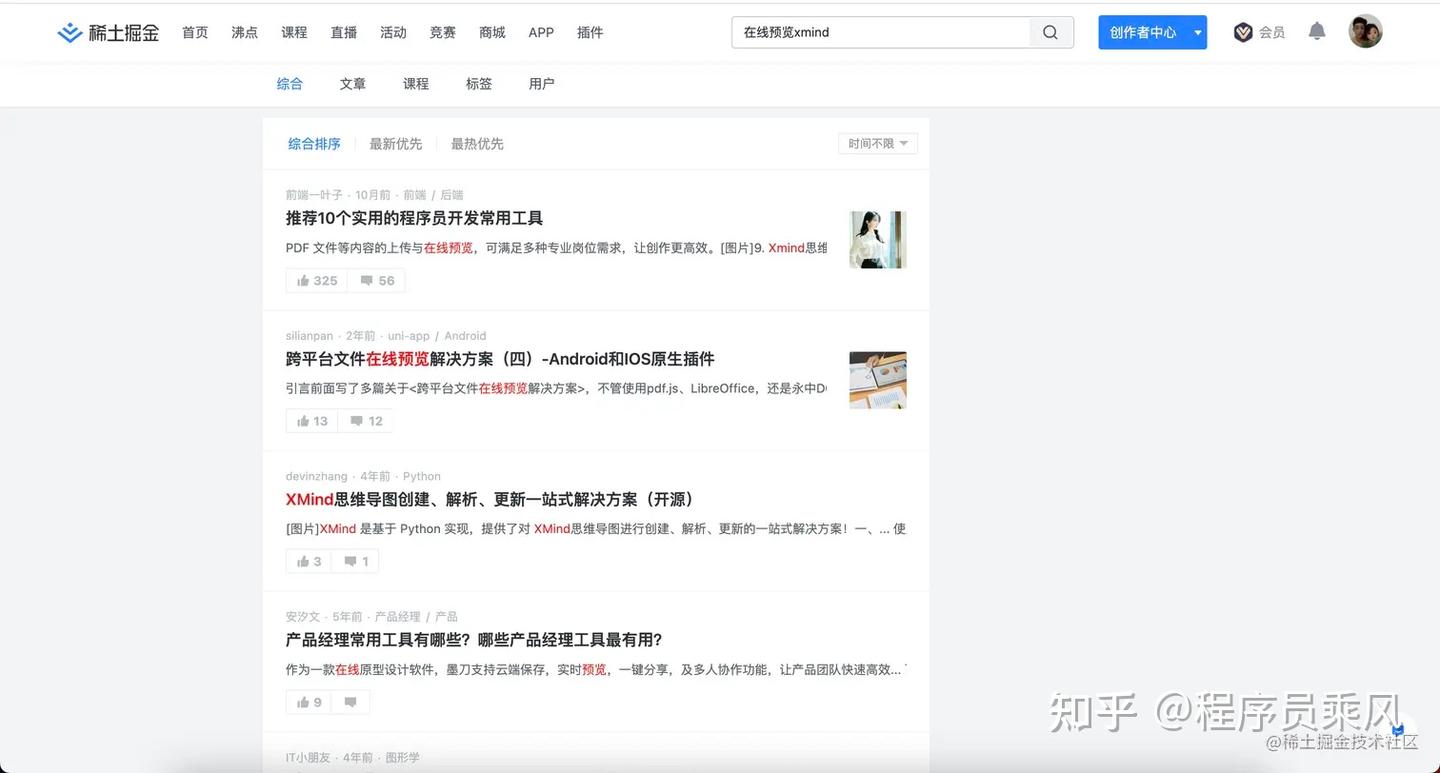Click the thumbs-up icon on the XMind article

coord(300,561)
